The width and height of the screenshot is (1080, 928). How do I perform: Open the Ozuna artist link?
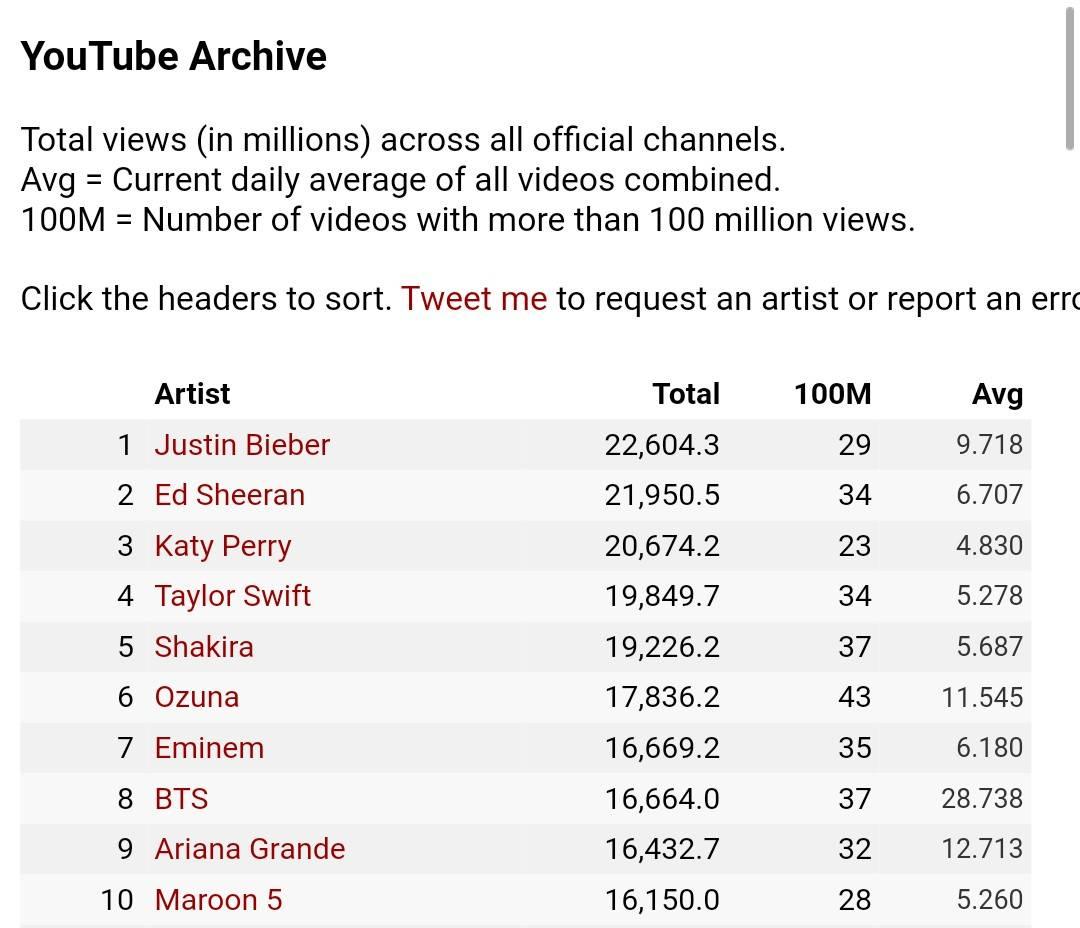tap(196, 697)
